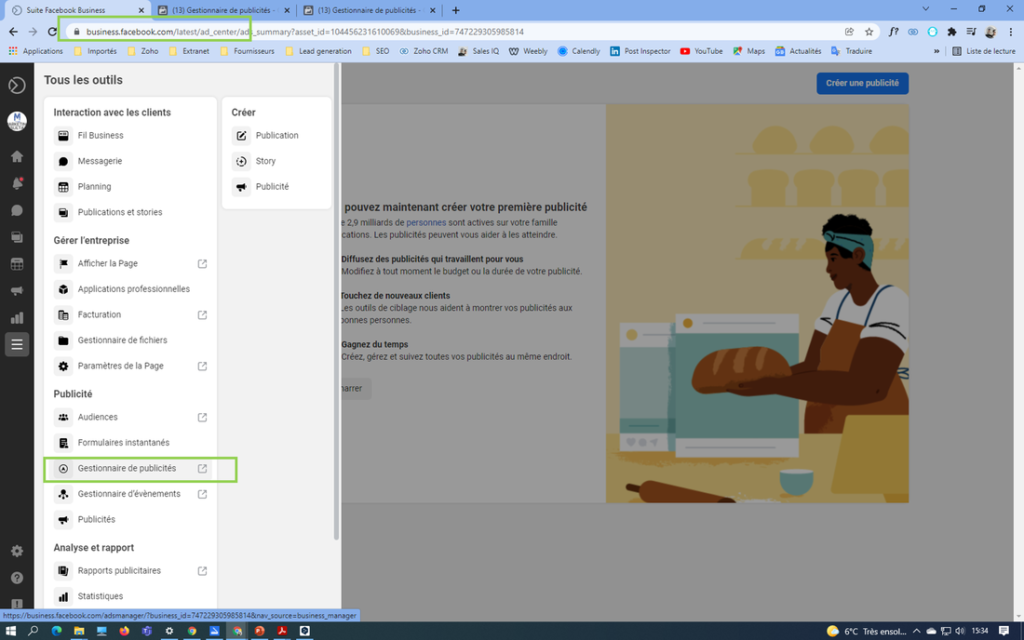Click the Créer une publicité button
This screenshot has width=1024, height=640.
(x=861, y=84)
